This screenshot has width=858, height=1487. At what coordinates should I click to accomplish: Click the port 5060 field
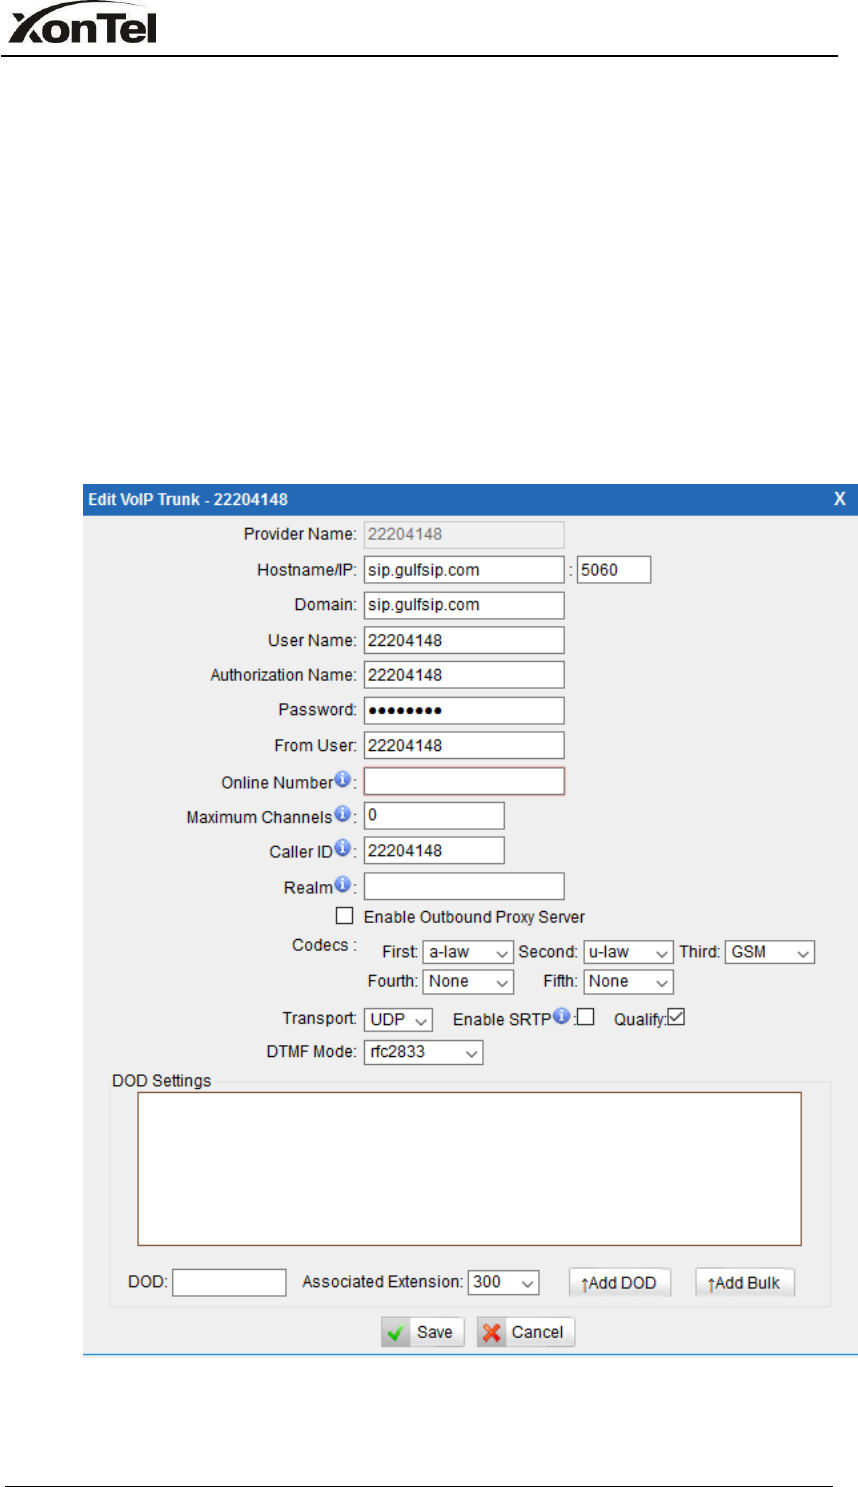pyautogui.click(x=614, y=570)
